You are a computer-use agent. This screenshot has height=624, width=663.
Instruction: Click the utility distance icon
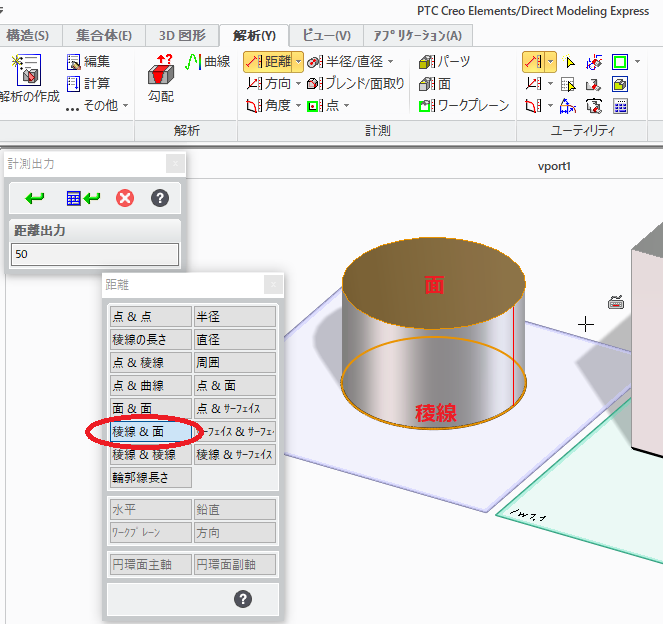point(534,62)
